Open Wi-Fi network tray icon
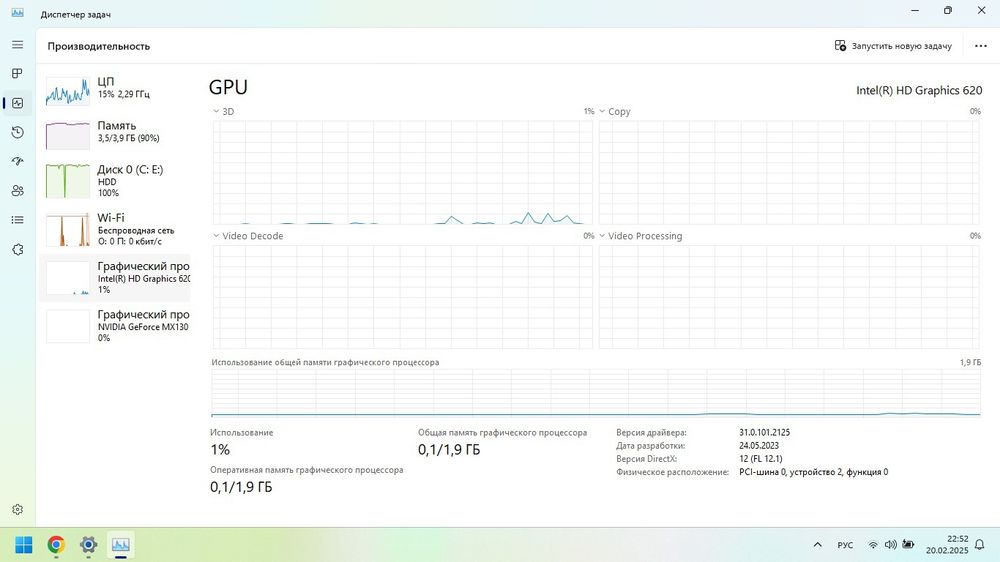Screen dimensions: 1000x562 coord(873,545)
